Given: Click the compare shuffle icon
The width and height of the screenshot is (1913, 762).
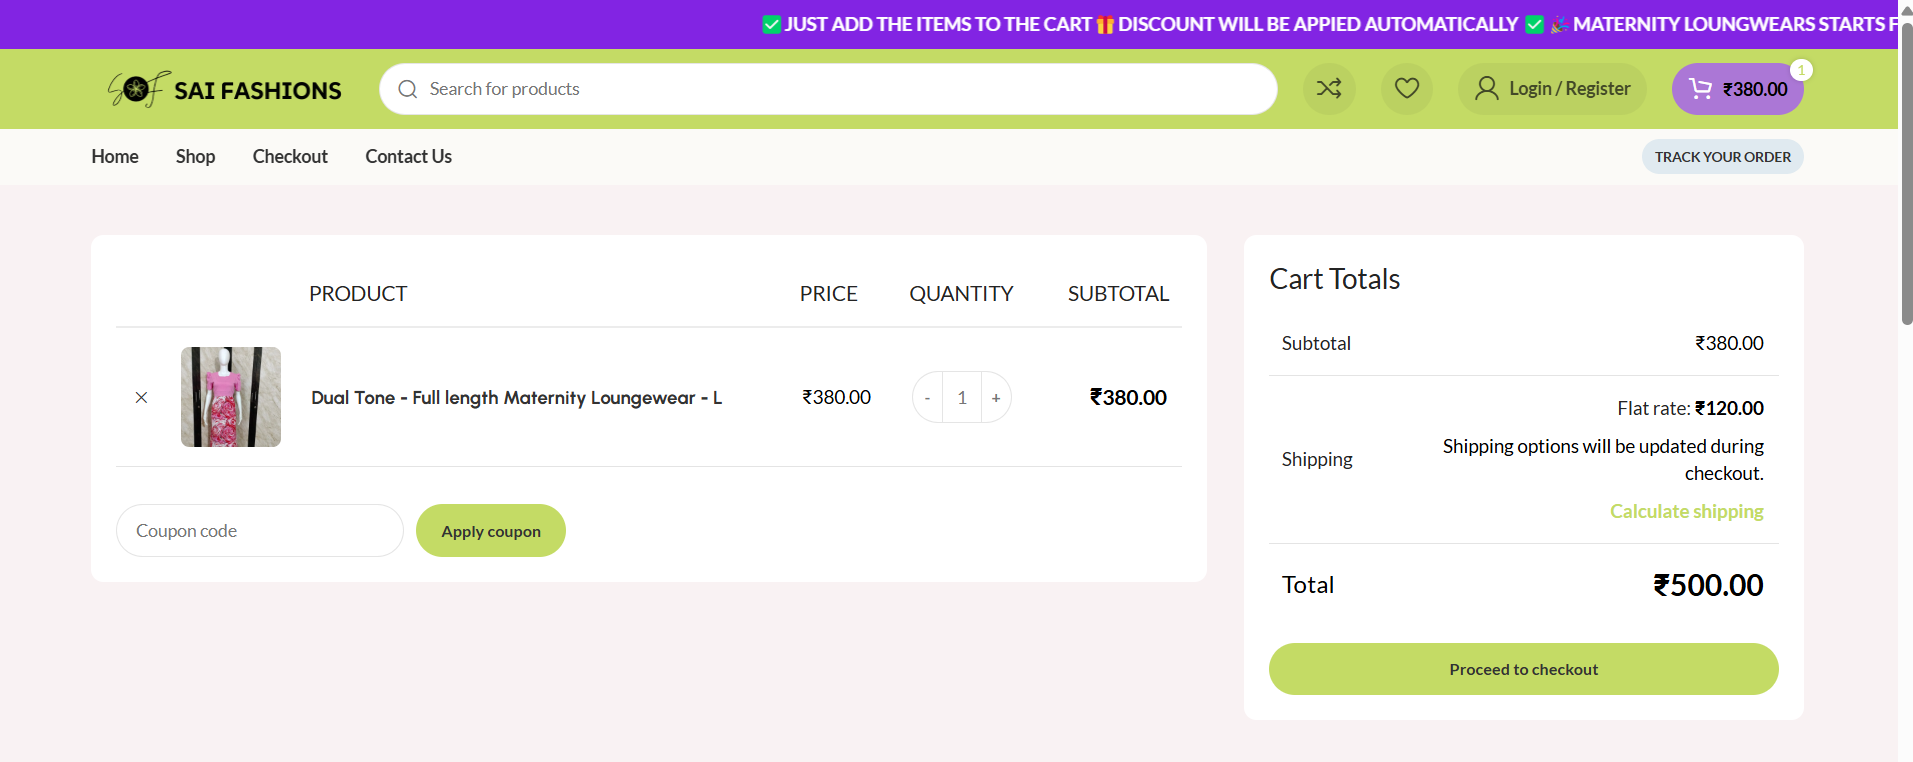Looking at the screenshot, I should (1329, 89).
